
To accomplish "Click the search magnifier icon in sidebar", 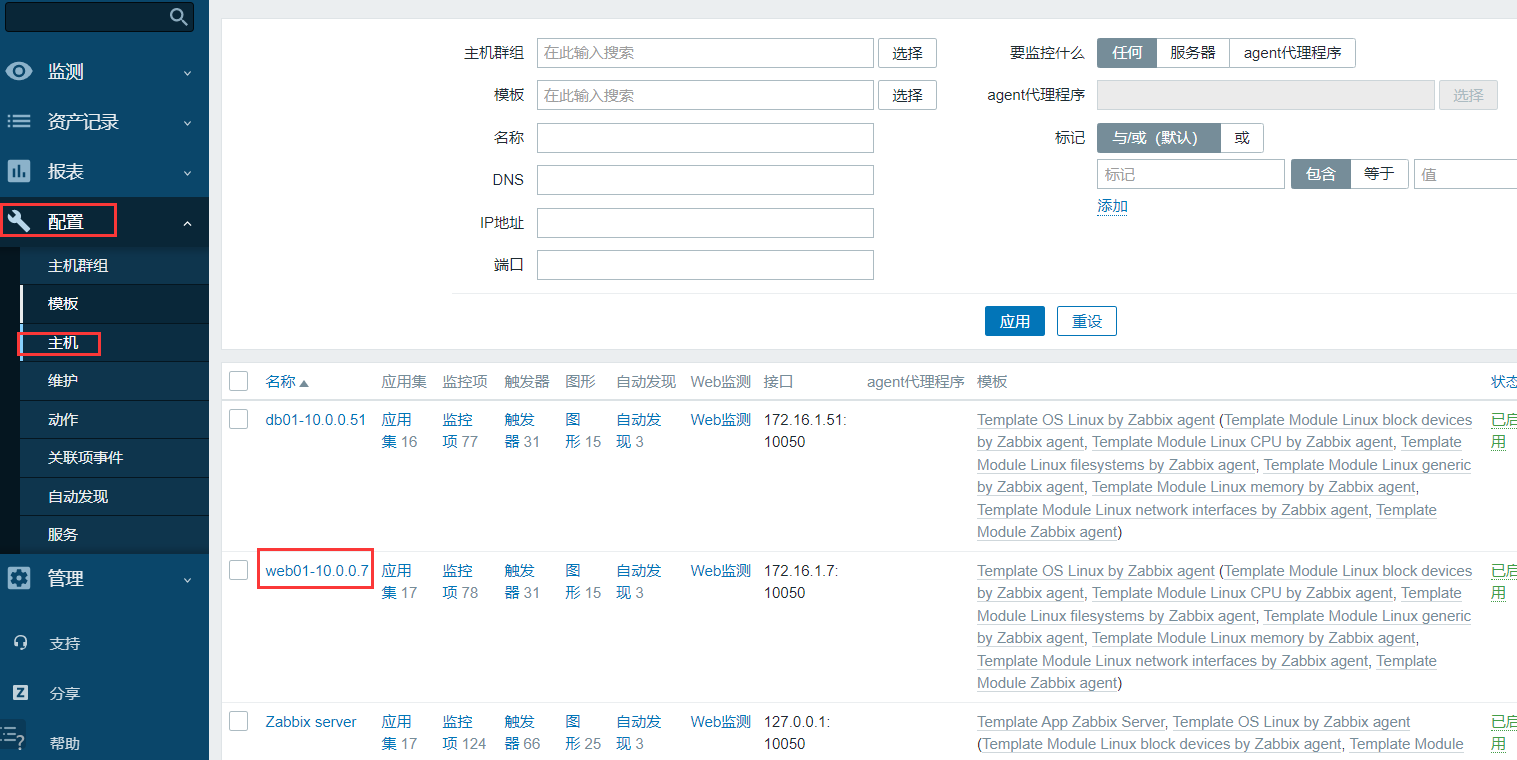I will point(178,16).
